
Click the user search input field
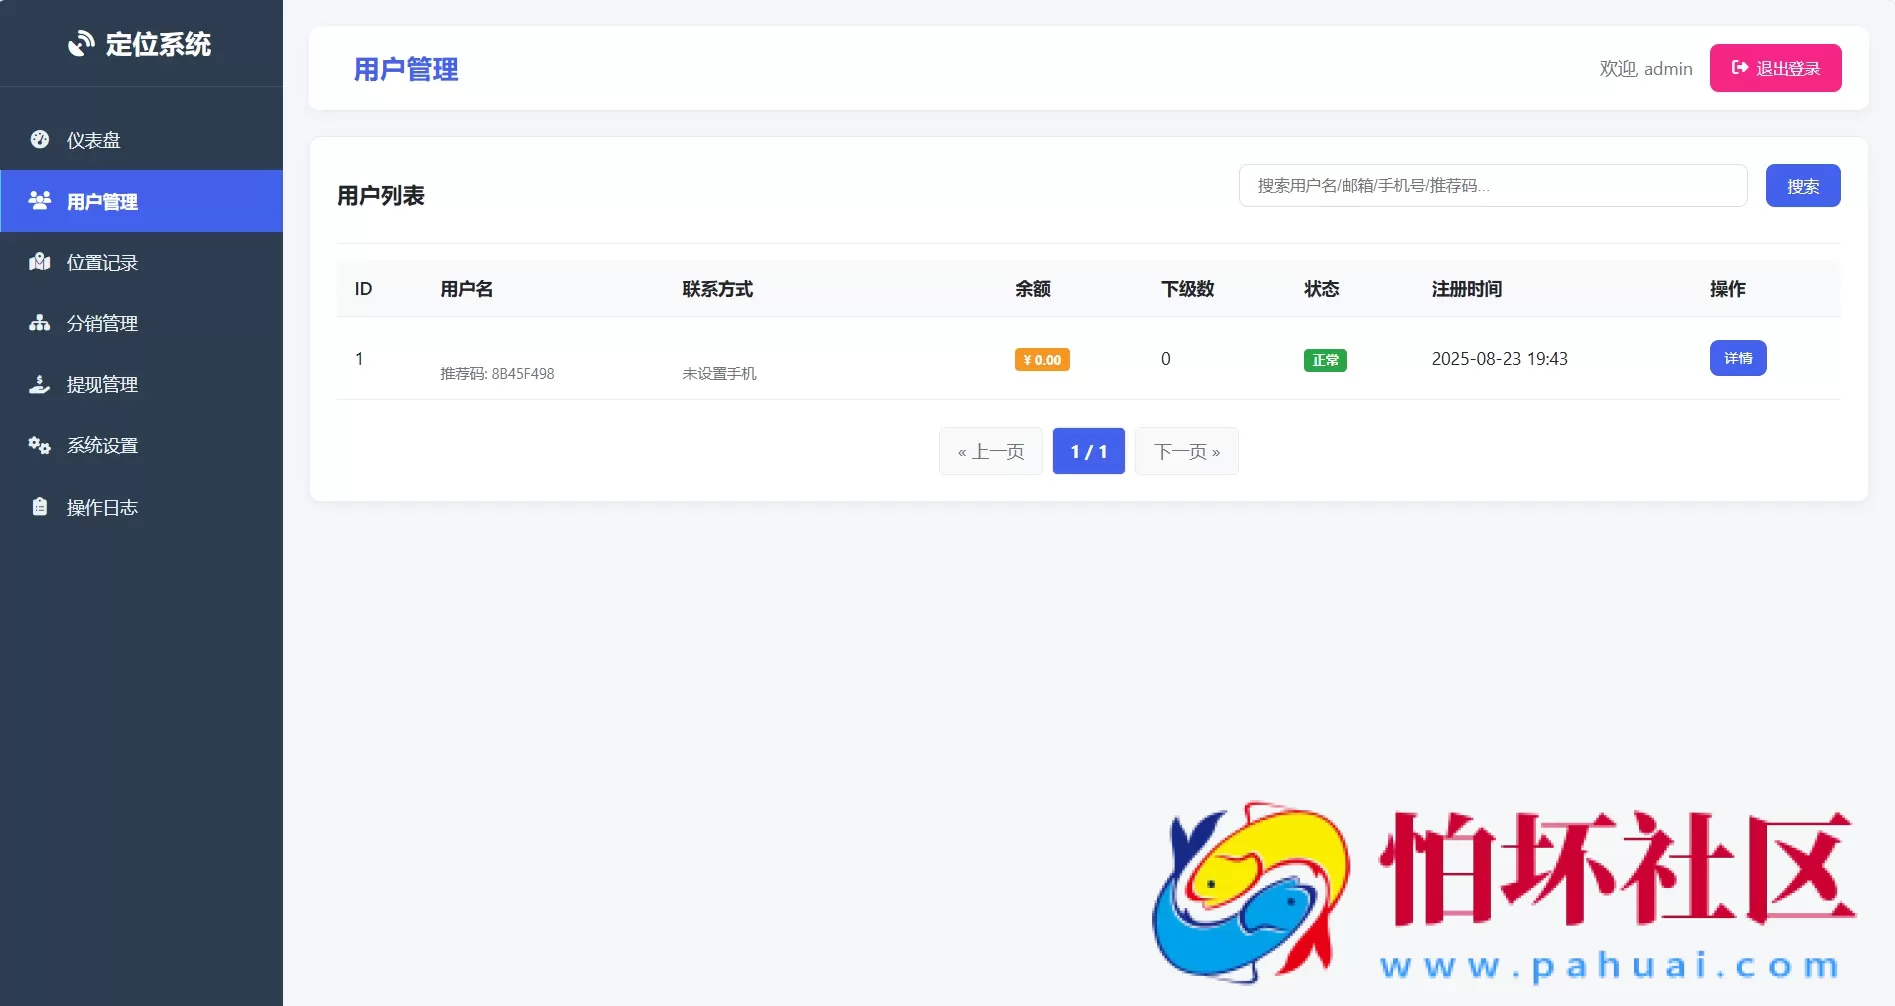pyautogui.click(x=1493, y=185)
